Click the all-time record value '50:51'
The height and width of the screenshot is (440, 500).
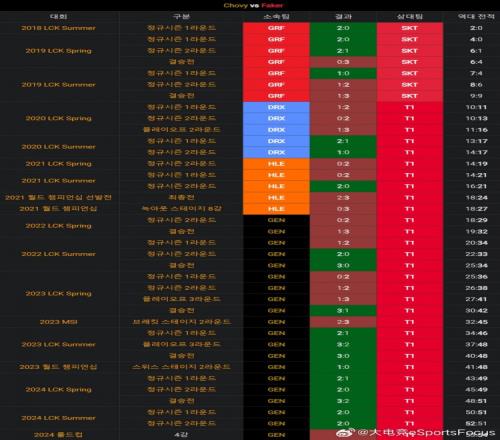click(x=476, y=412)
